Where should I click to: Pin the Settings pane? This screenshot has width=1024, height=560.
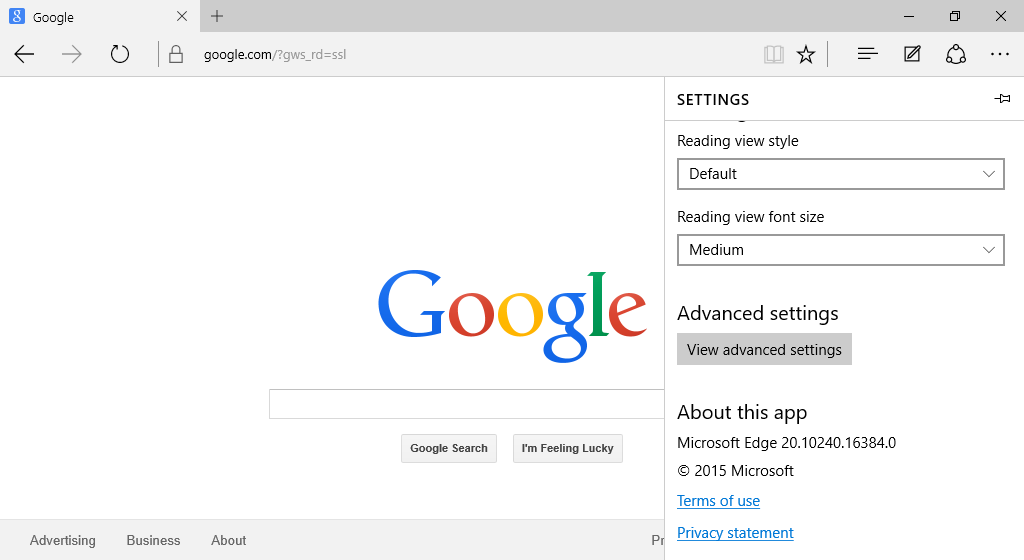click(1002, 99)
